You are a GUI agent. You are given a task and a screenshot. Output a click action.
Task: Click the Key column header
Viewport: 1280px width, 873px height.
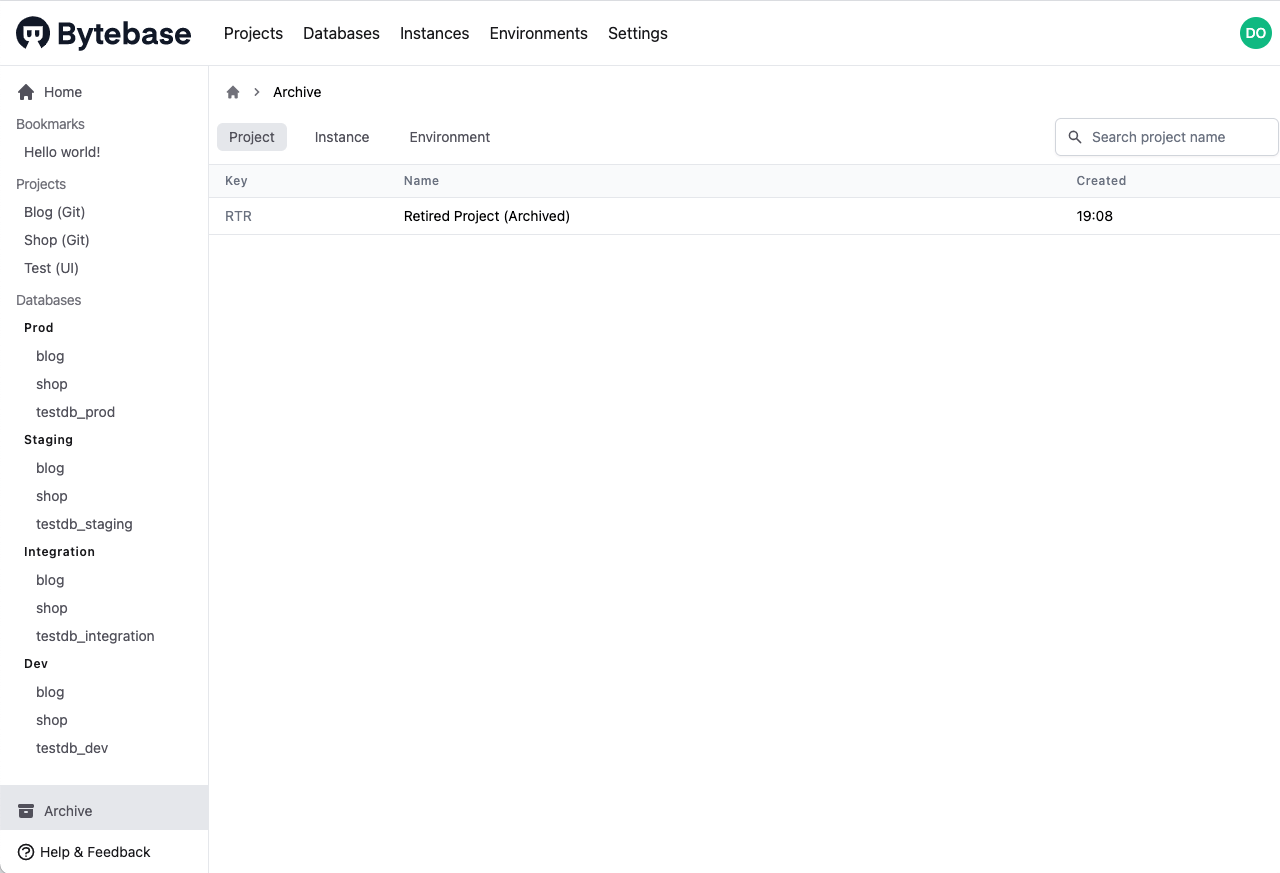[236, 181]
